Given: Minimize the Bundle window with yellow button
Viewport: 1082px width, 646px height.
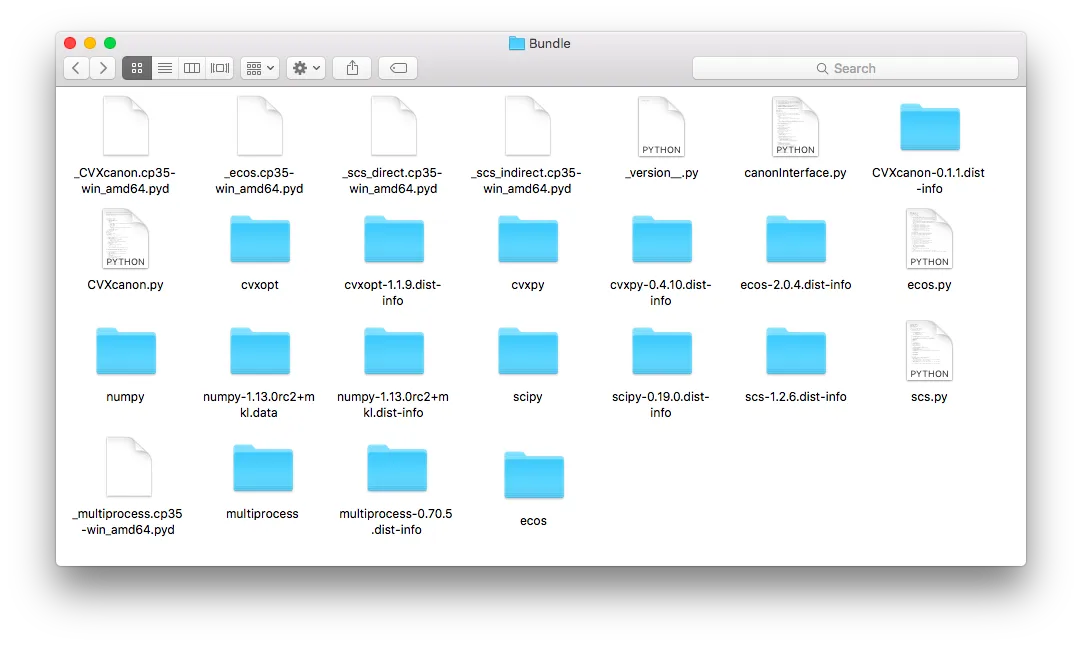Looking at the screenshot, I should tap(90, 43).
